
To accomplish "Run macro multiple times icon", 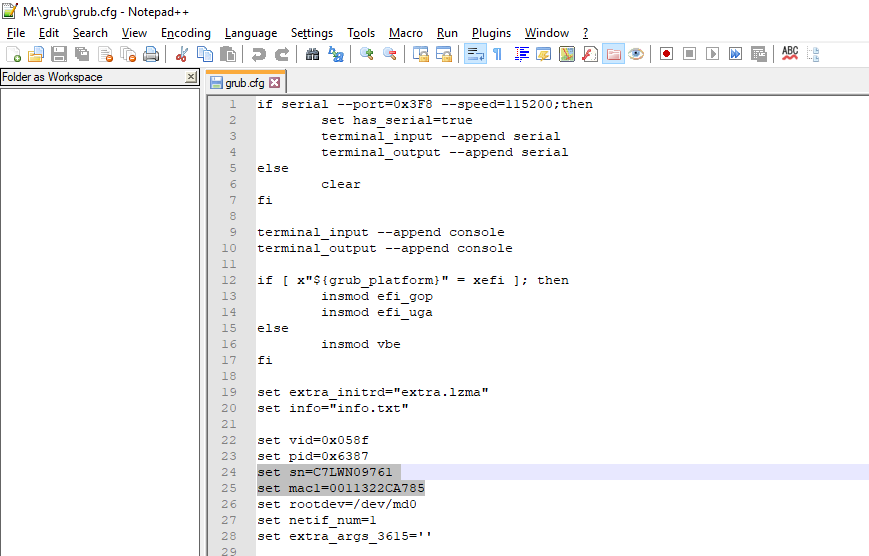I will tap(735, 54).
